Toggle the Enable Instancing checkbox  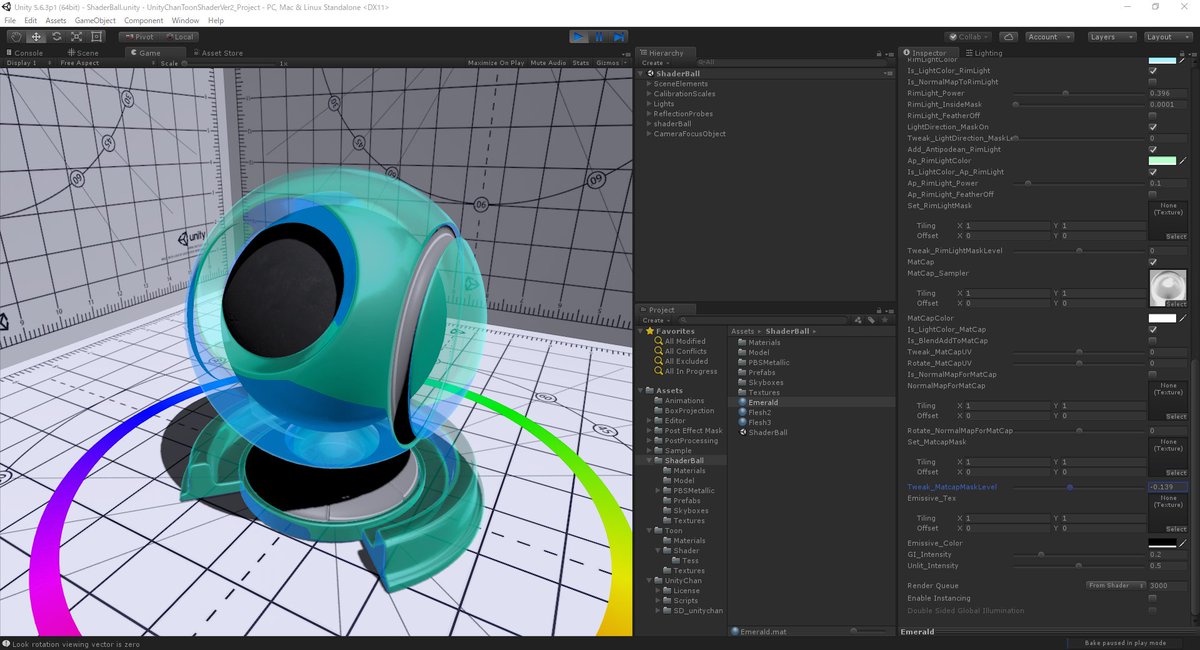(x=1153, y=598)
